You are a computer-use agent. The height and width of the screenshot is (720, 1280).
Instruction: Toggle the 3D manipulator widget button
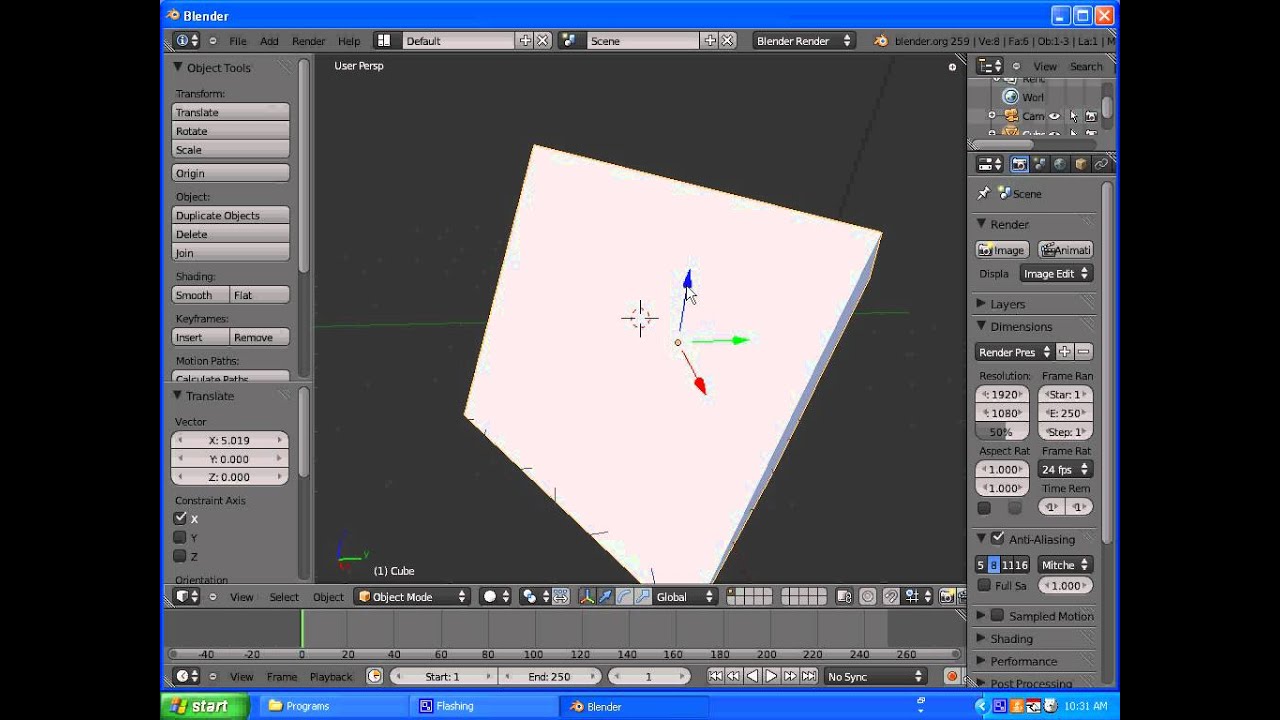(x=587, y=596)
